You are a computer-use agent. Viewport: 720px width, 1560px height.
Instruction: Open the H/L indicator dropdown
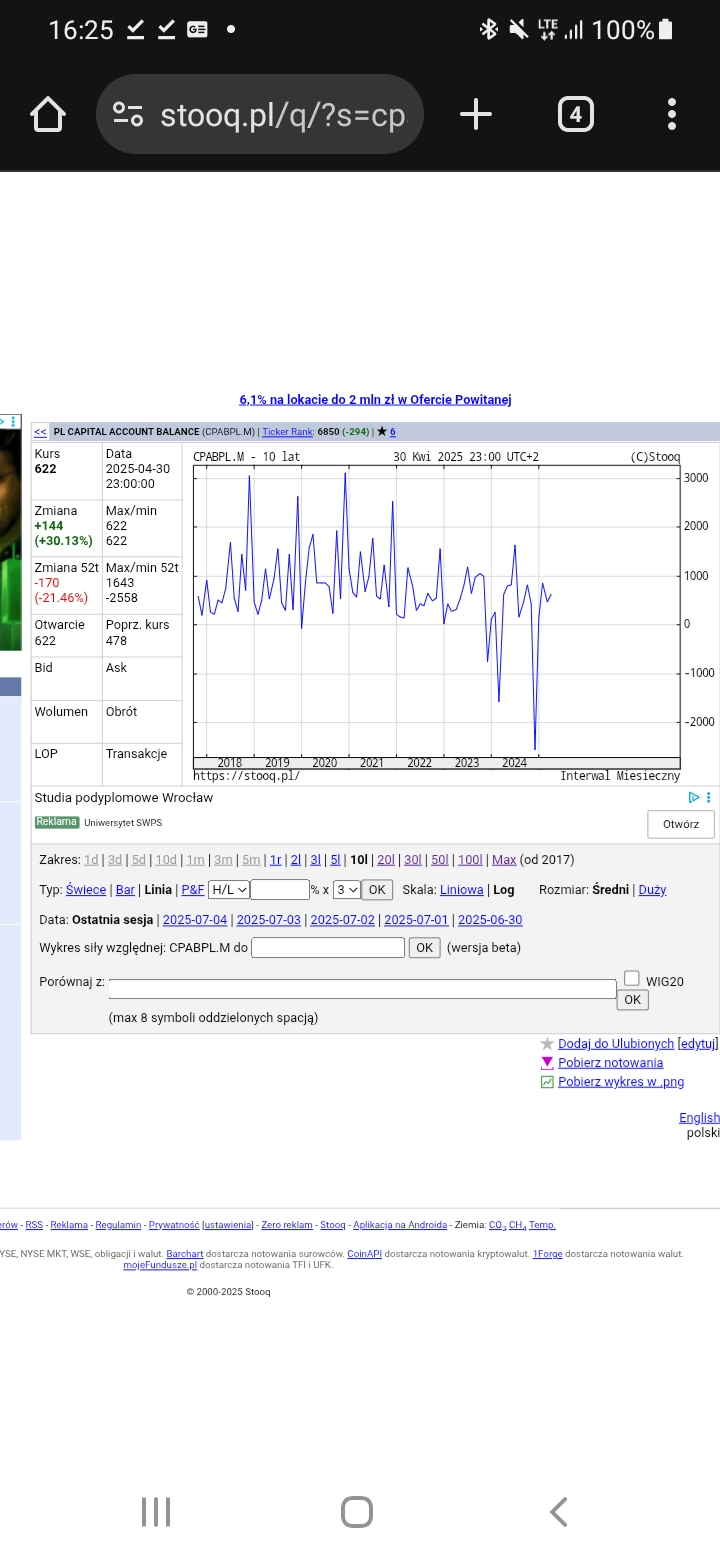(229, 889)
